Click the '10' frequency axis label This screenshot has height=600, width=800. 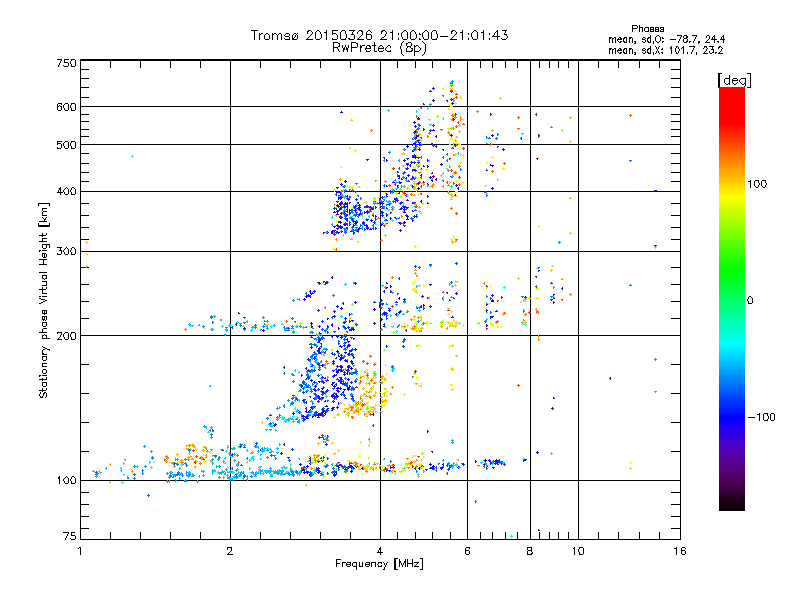click(x=578, y=551)
